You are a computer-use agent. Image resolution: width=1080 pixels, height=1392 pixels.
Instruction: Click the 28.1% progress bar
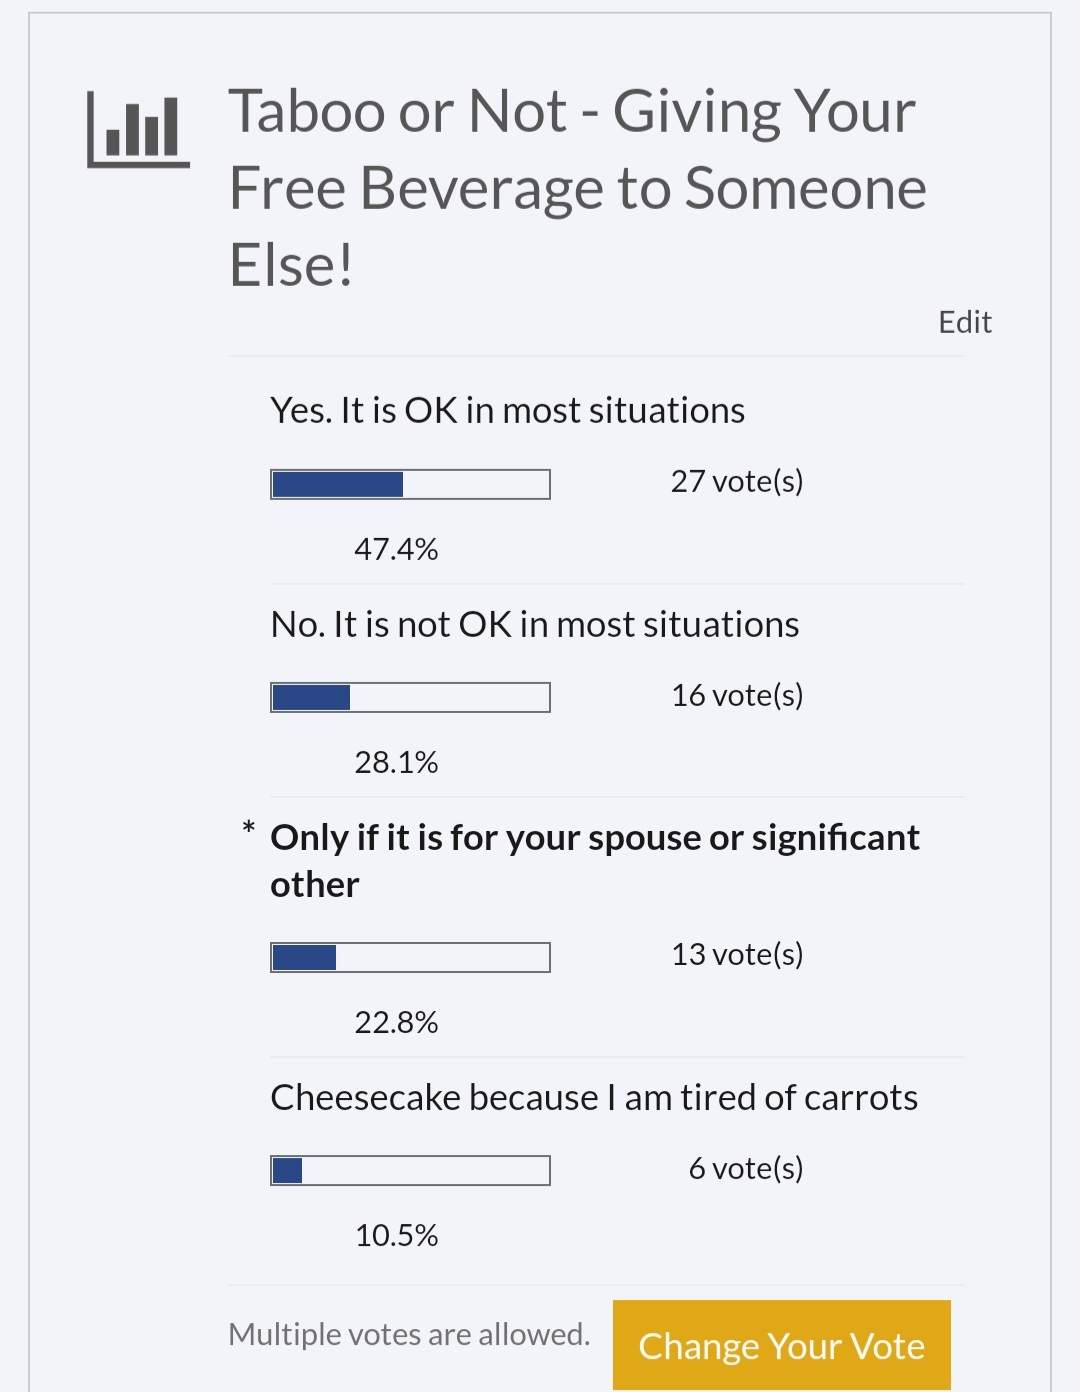point(410,697)
